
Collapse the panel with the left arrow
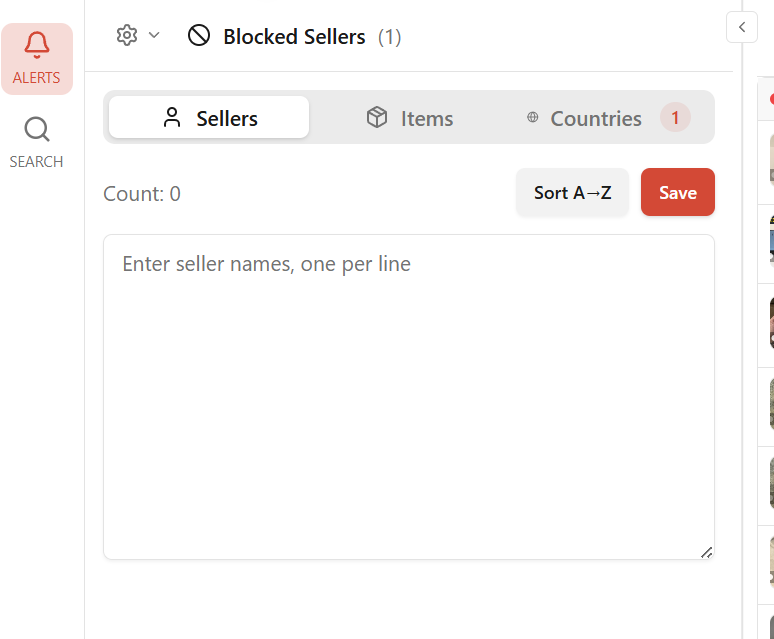742,27
